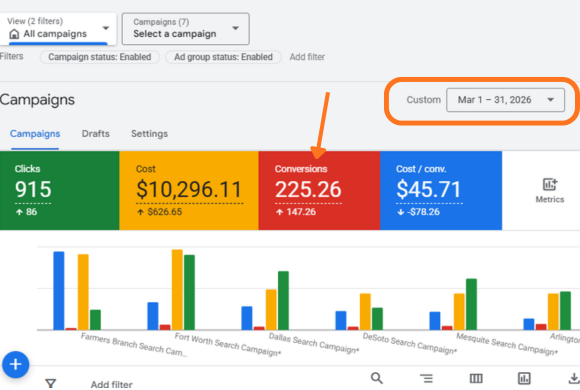Open the columns icon

coord(476,378)
